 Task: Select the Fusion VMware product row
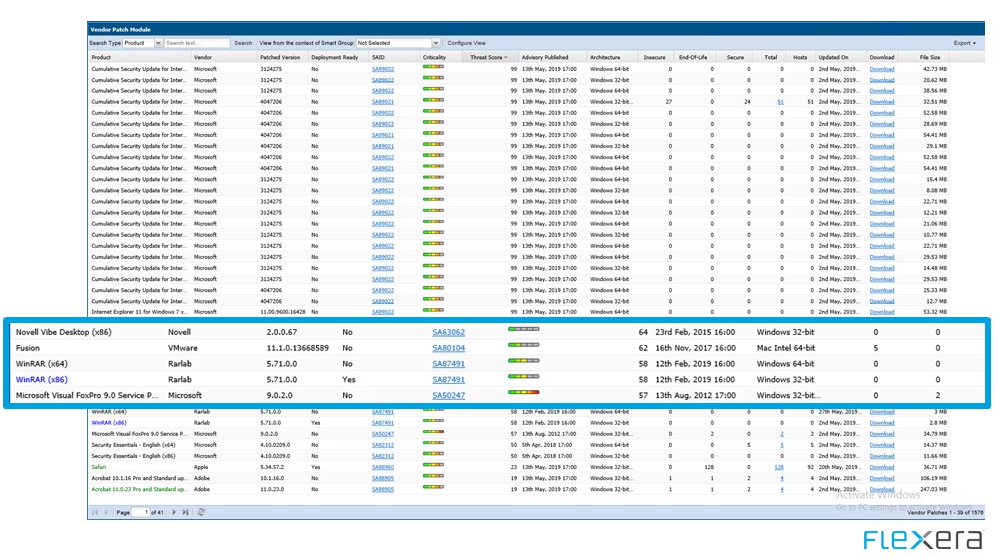coord(497,348)
